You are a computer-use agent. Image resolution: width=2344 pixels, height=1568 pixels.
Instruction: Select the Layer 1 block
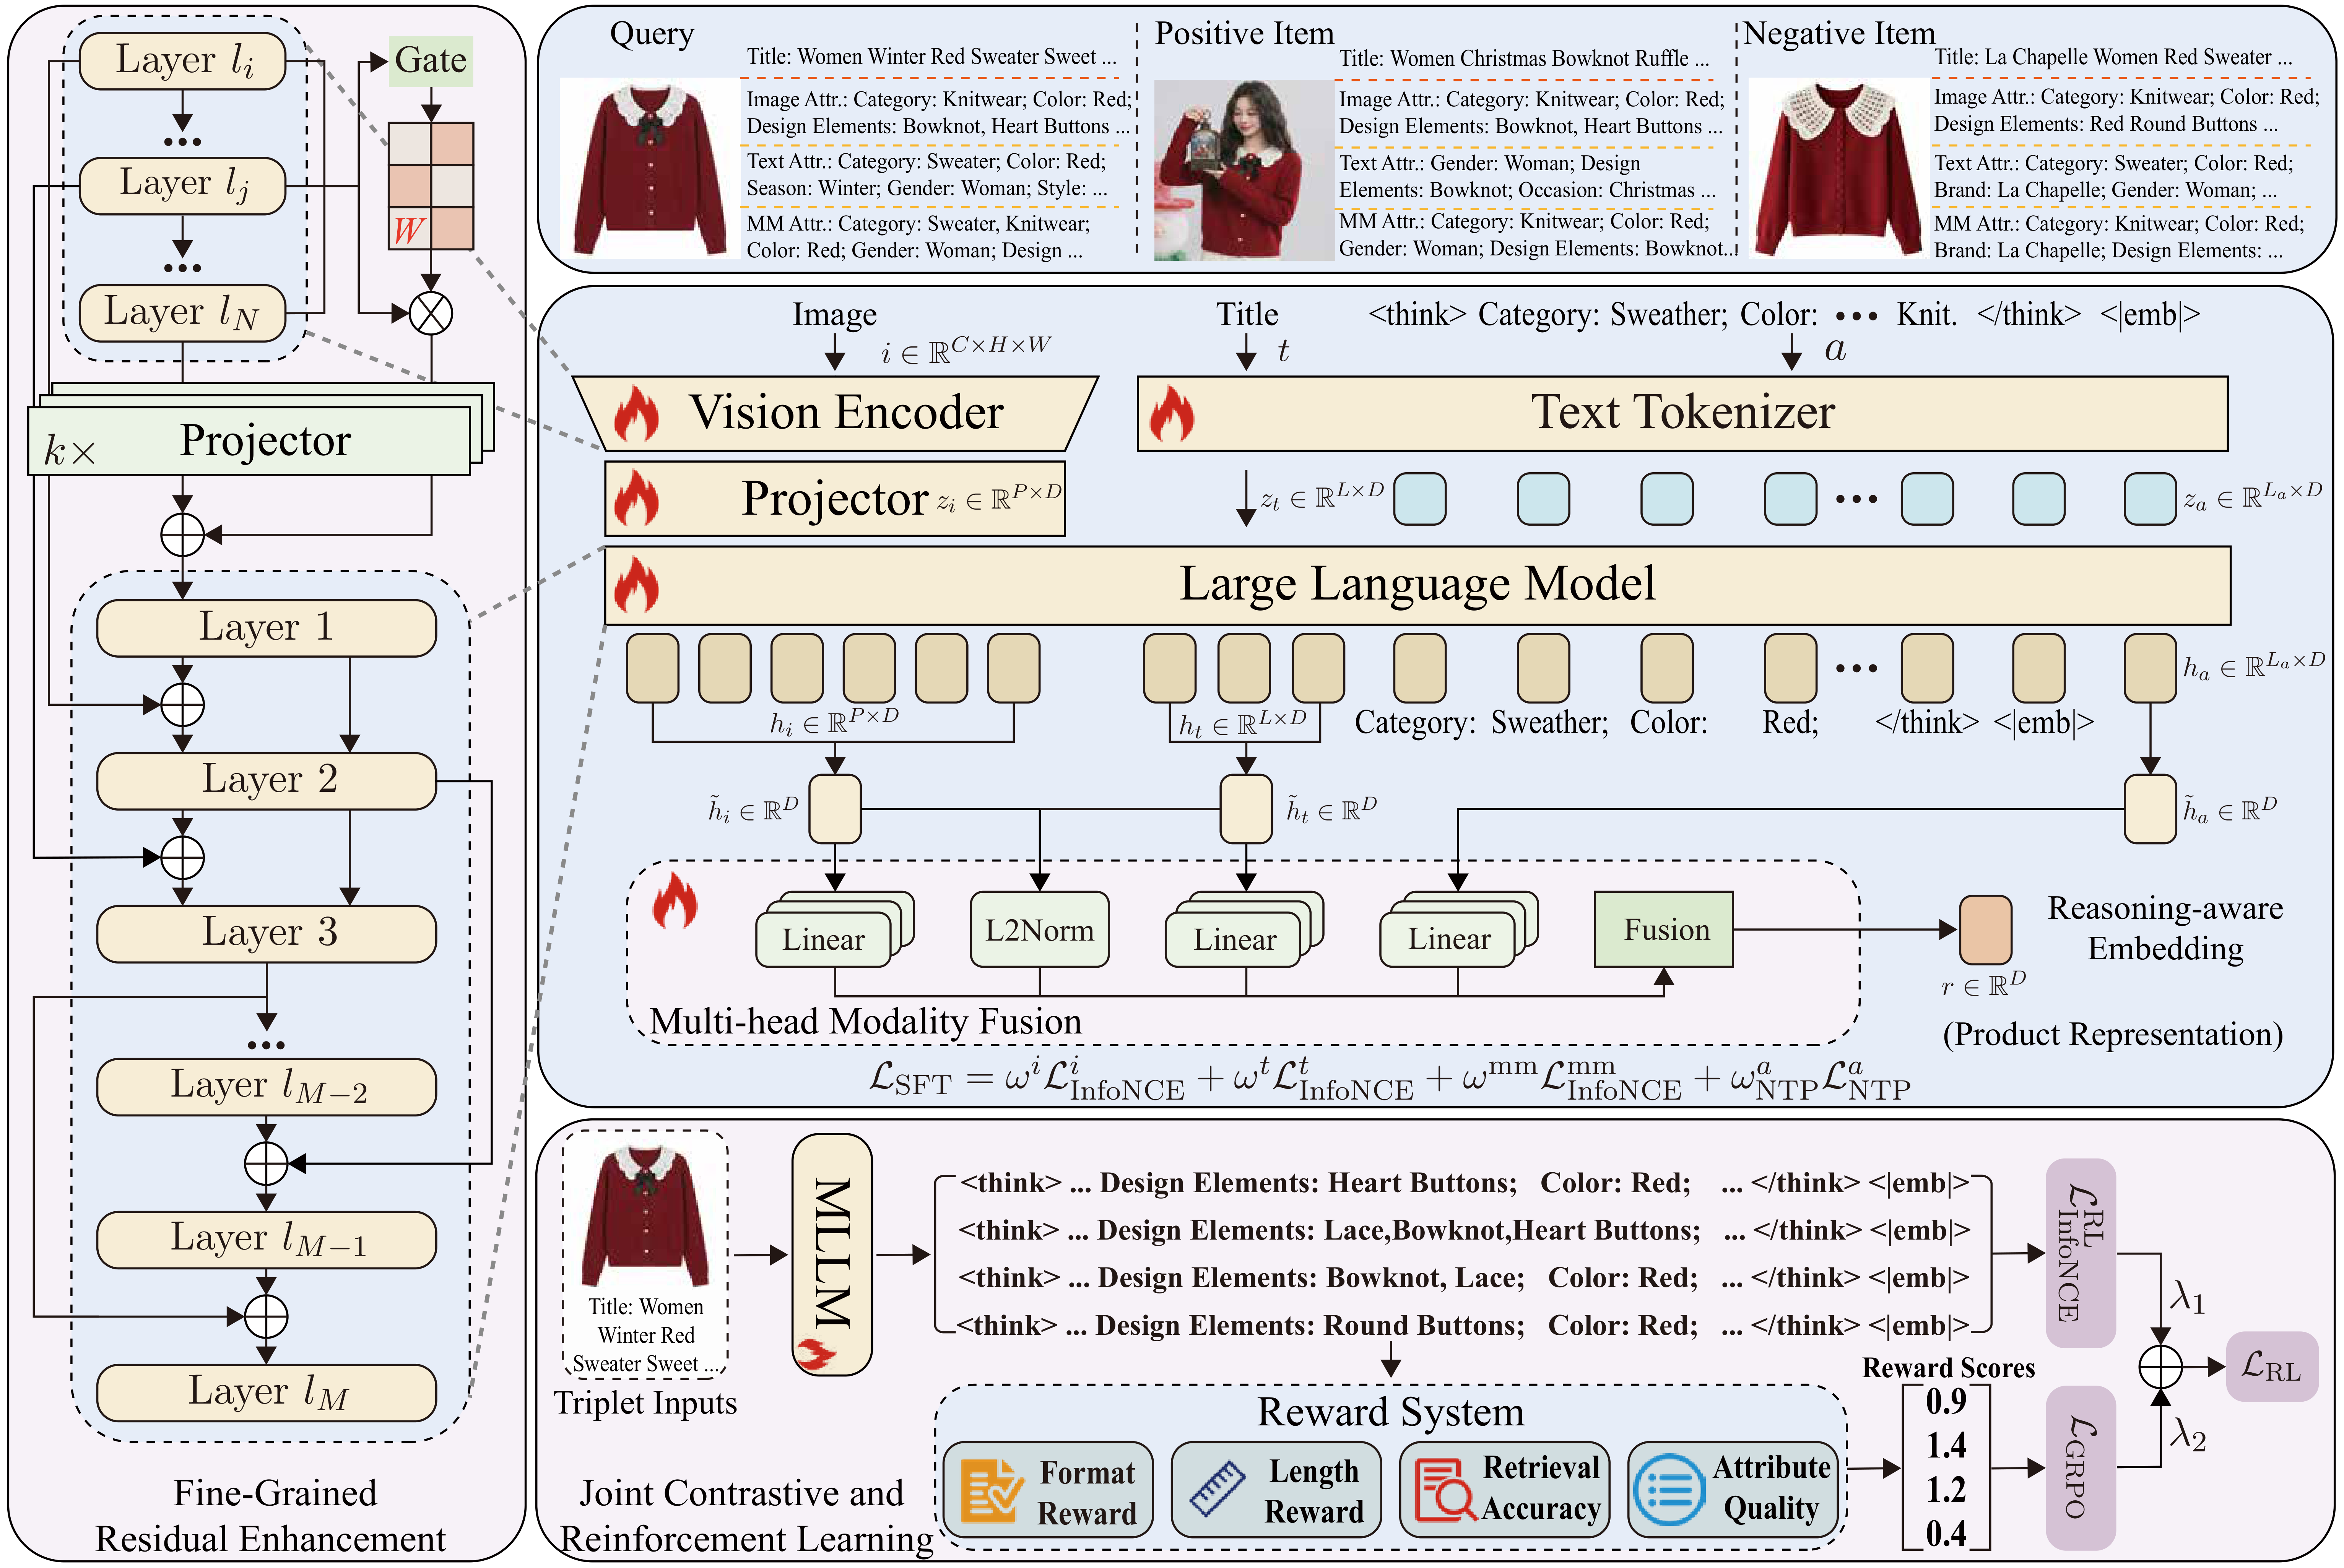pyautogui.click(x=266, y=628)
